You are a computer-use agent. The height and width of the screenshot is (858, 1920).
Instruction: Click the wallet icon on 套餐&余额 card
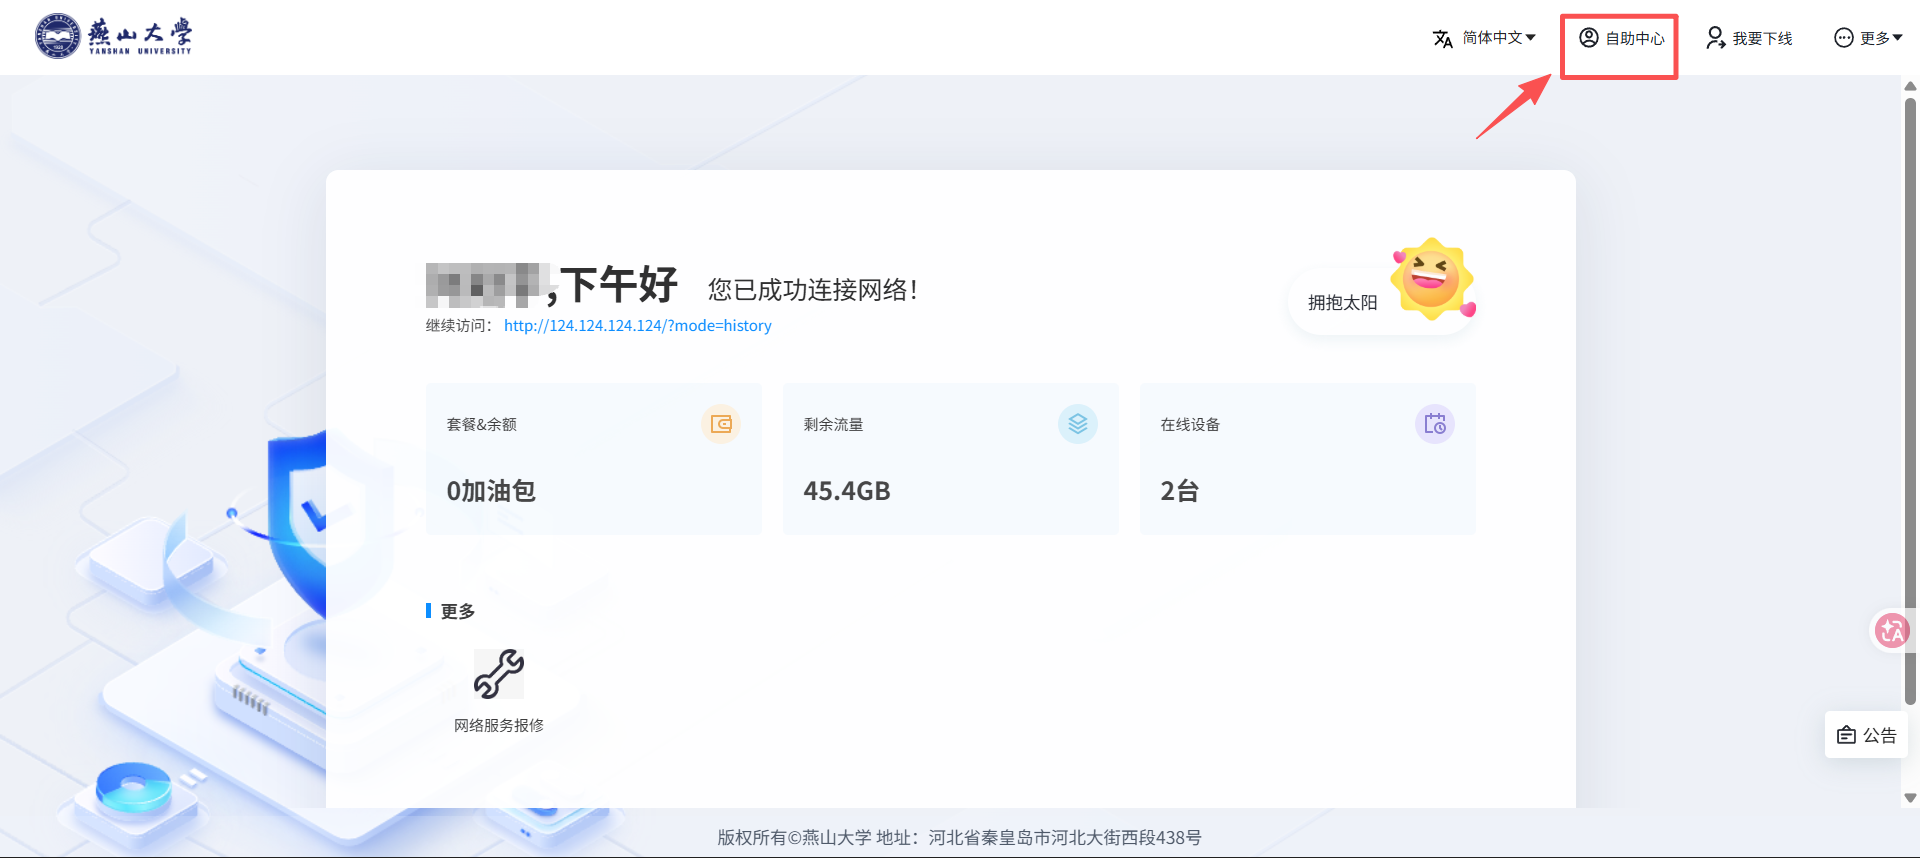click(720, 424)
